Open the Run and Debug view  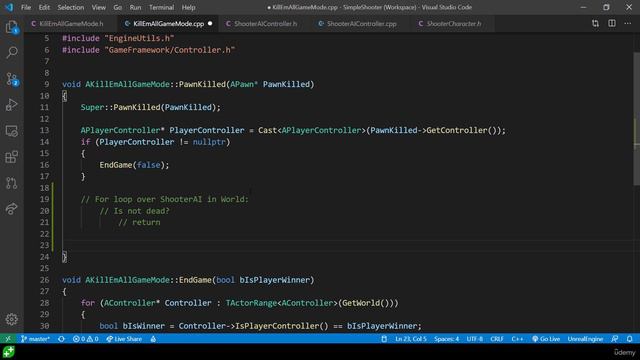point(11,105)
